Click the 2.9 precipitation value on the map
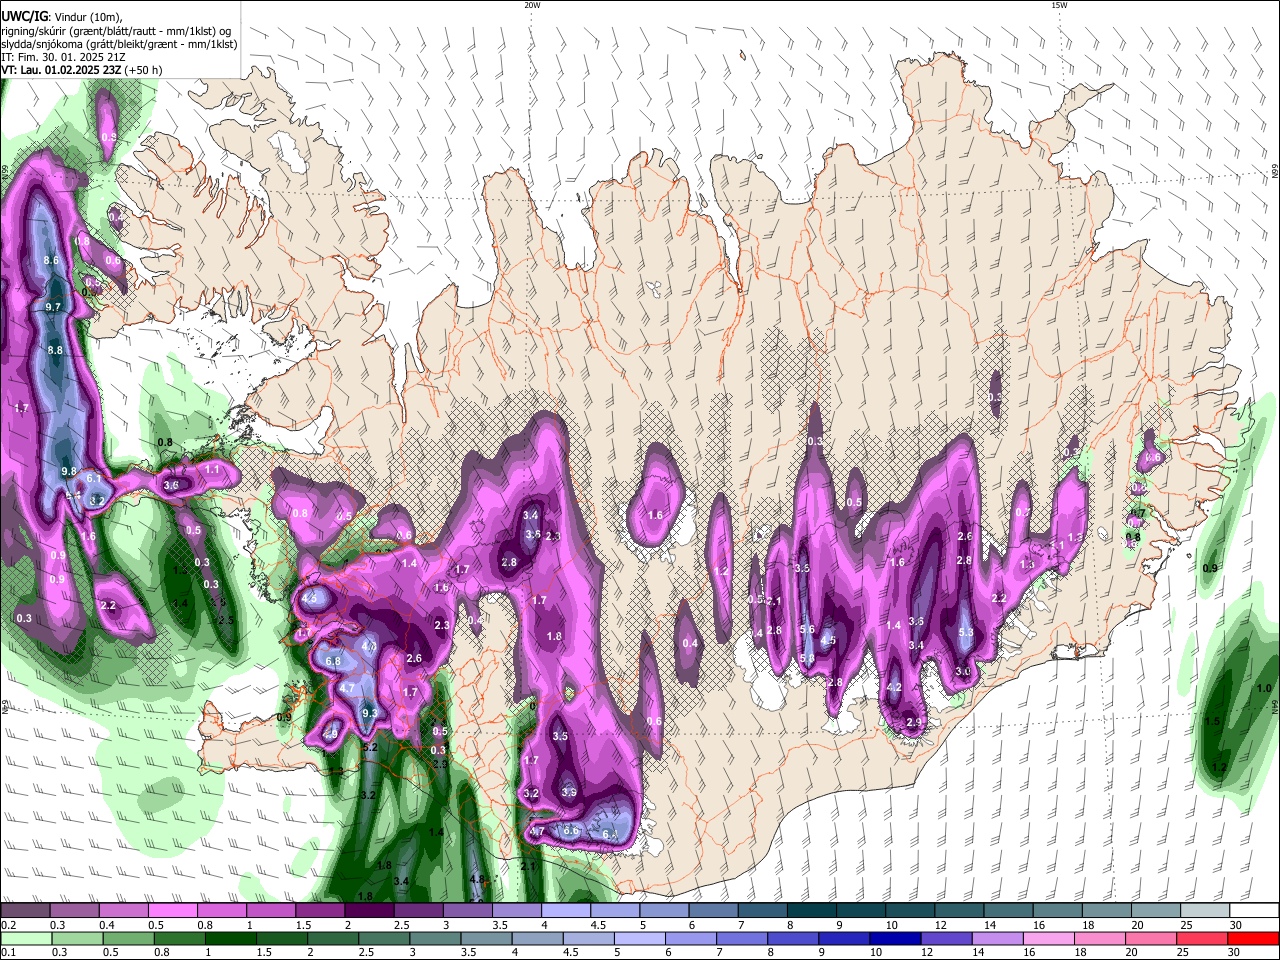 [914, 722]
